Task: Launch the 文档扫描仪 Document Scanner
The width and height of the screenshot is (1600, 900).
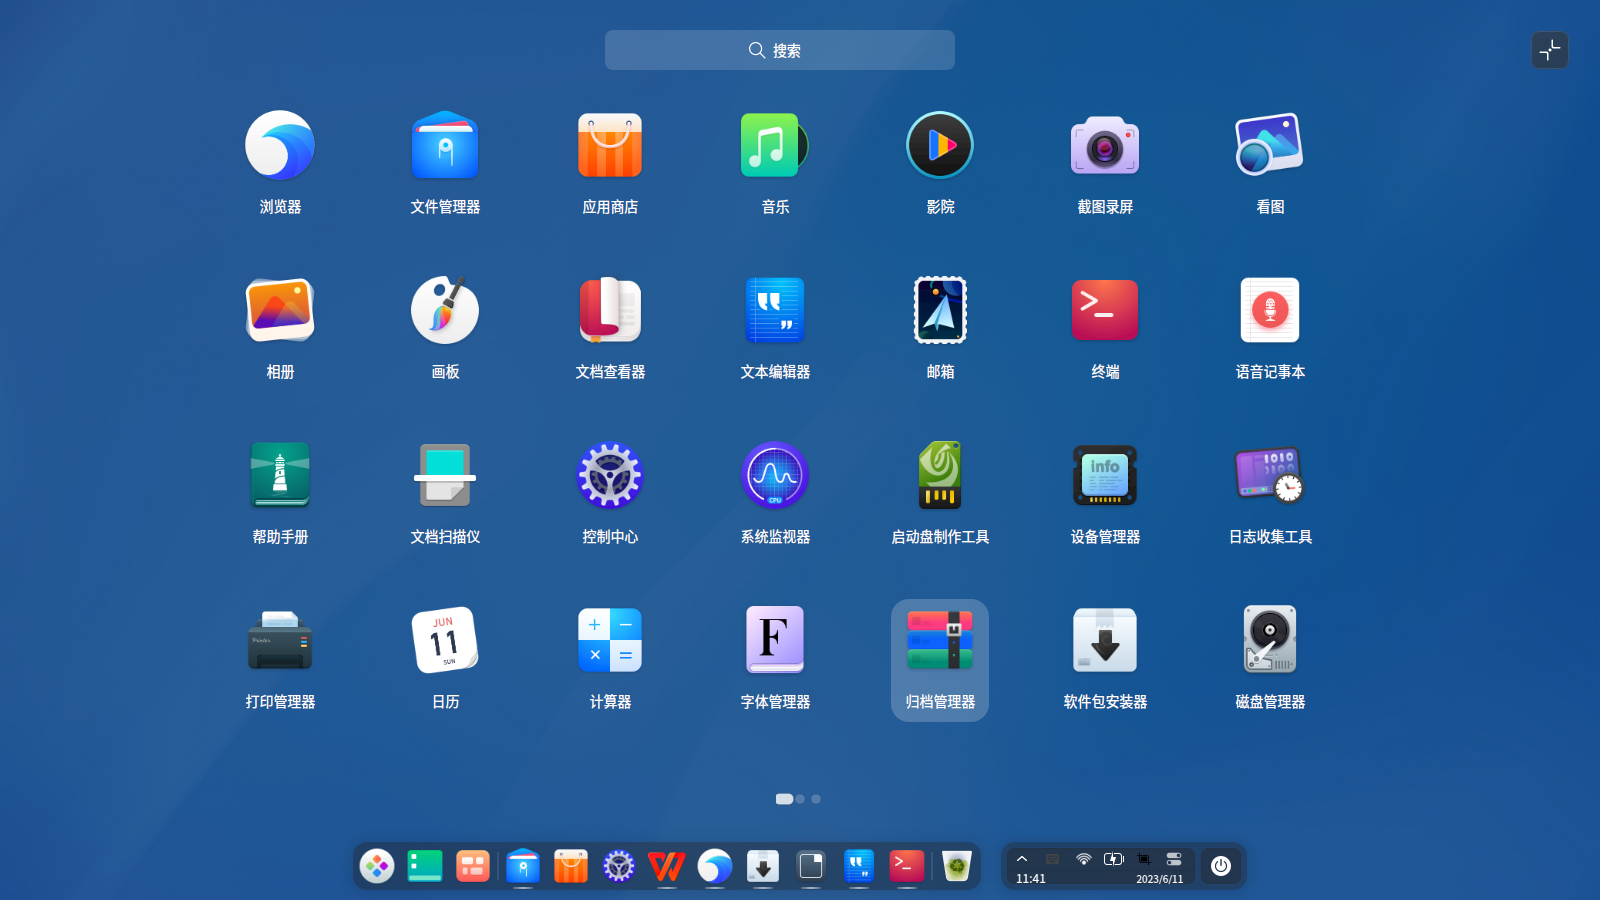Action: (445, 475)
